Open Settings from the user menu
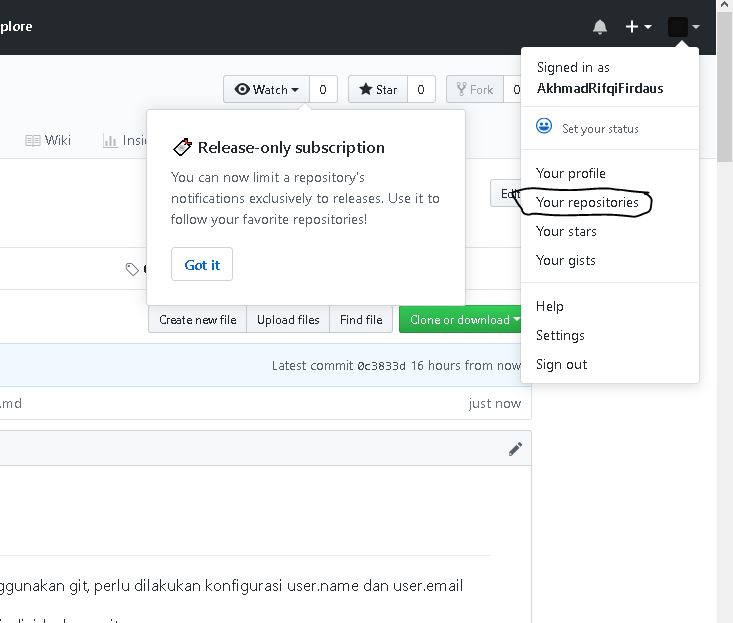This screenshot has width=733, height=623. [x=560, y=335]
